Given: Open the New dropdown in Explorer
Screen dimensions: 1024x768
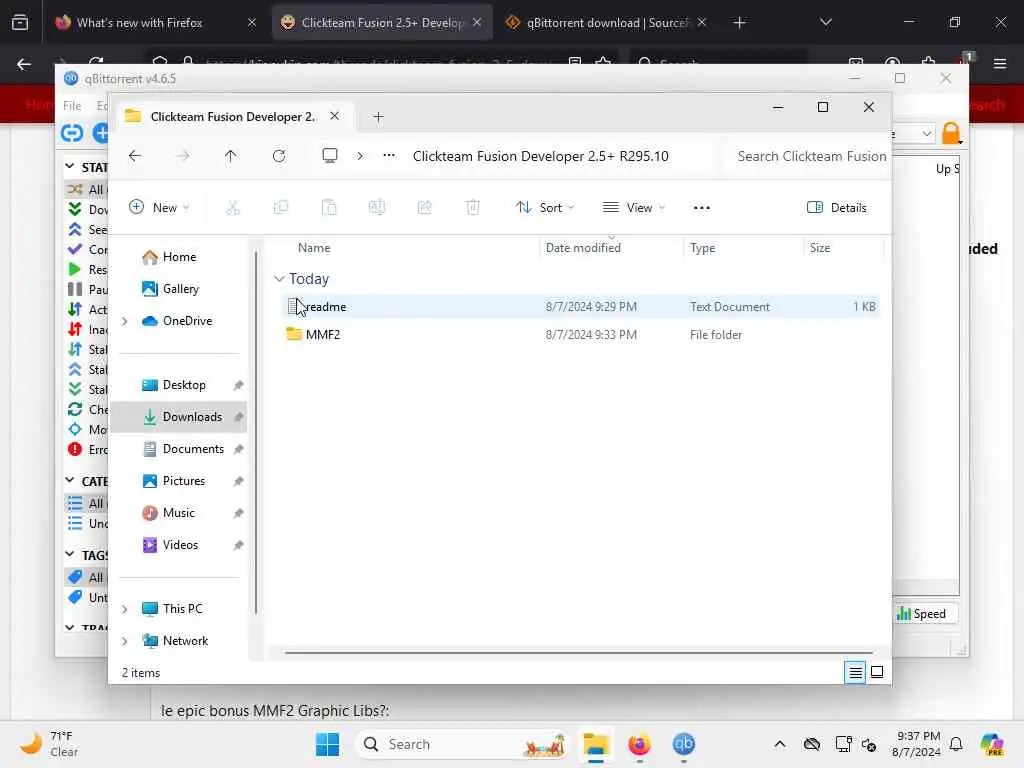Looking at the screenshot, I should (x=159, y=208).
